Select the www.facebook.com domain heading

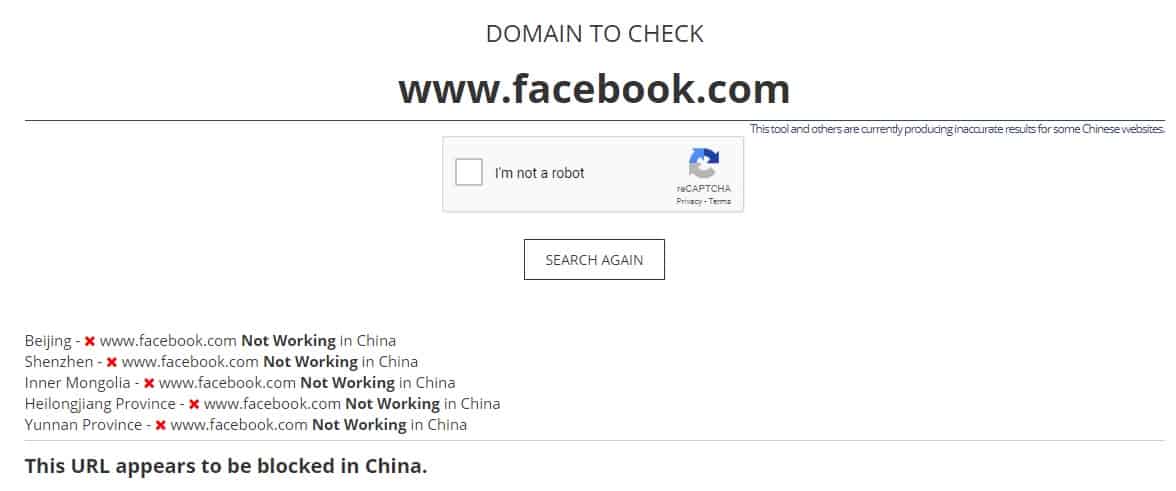[x=594, y=89]
